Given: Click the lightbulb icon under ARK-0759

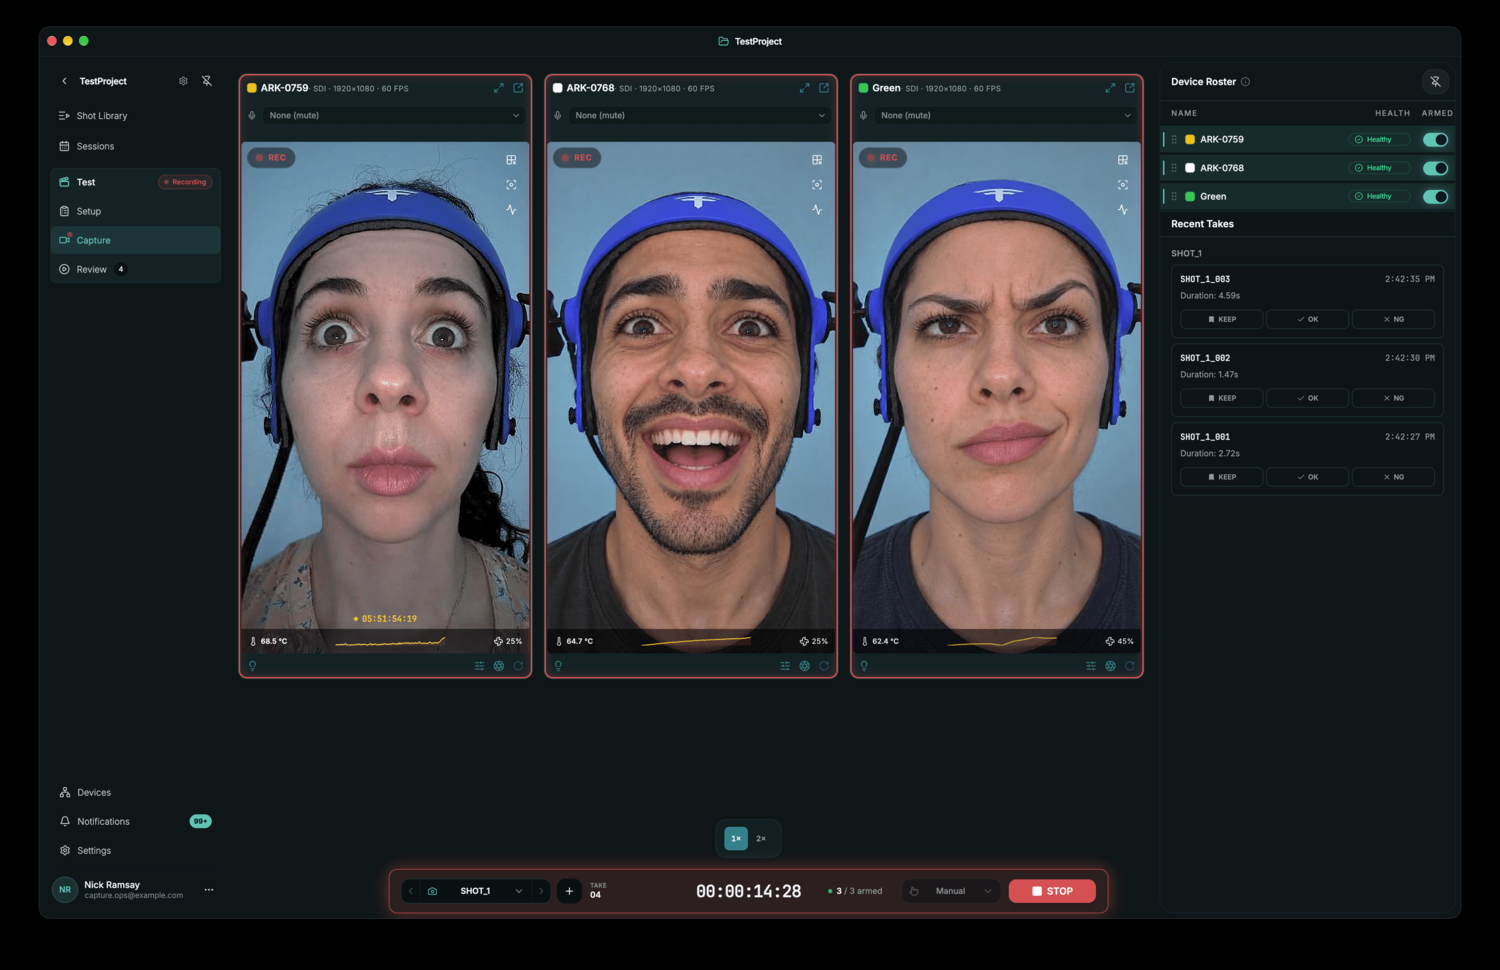Looking at the screenshot, I should [253, 666].
